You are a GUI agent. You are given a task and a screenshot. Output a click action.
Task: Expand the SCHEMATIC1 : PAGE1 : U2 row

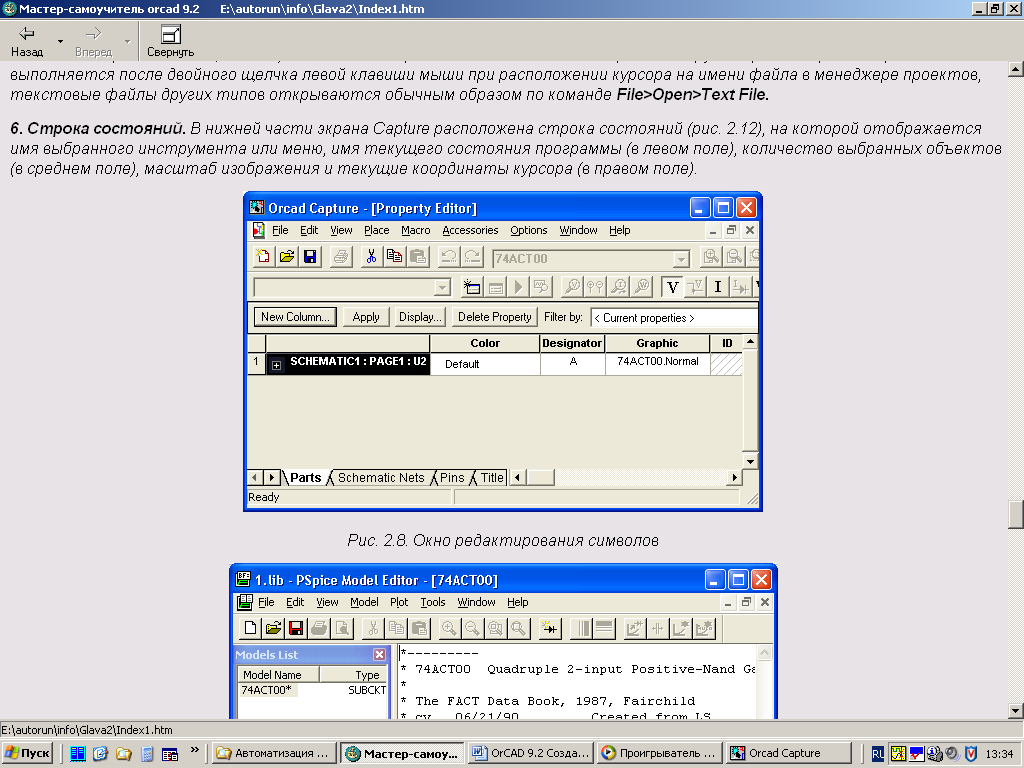pos(276,365)
